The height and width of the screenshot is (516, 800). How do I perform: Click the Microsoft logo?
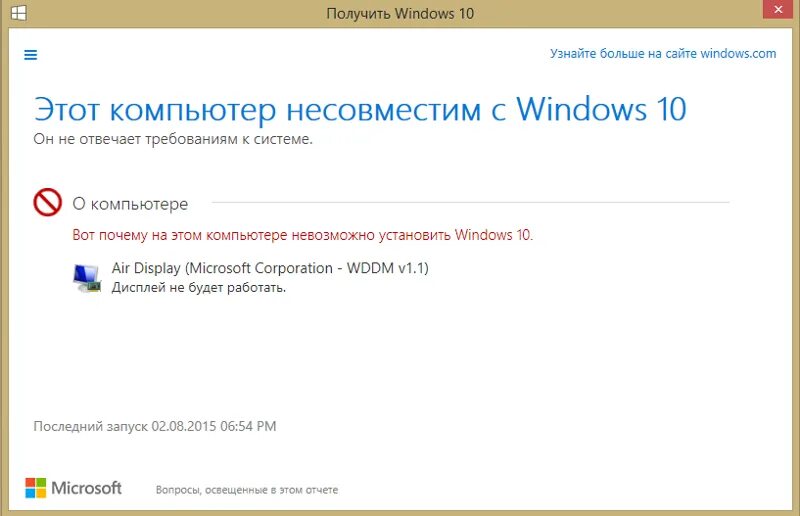[73, 488]
